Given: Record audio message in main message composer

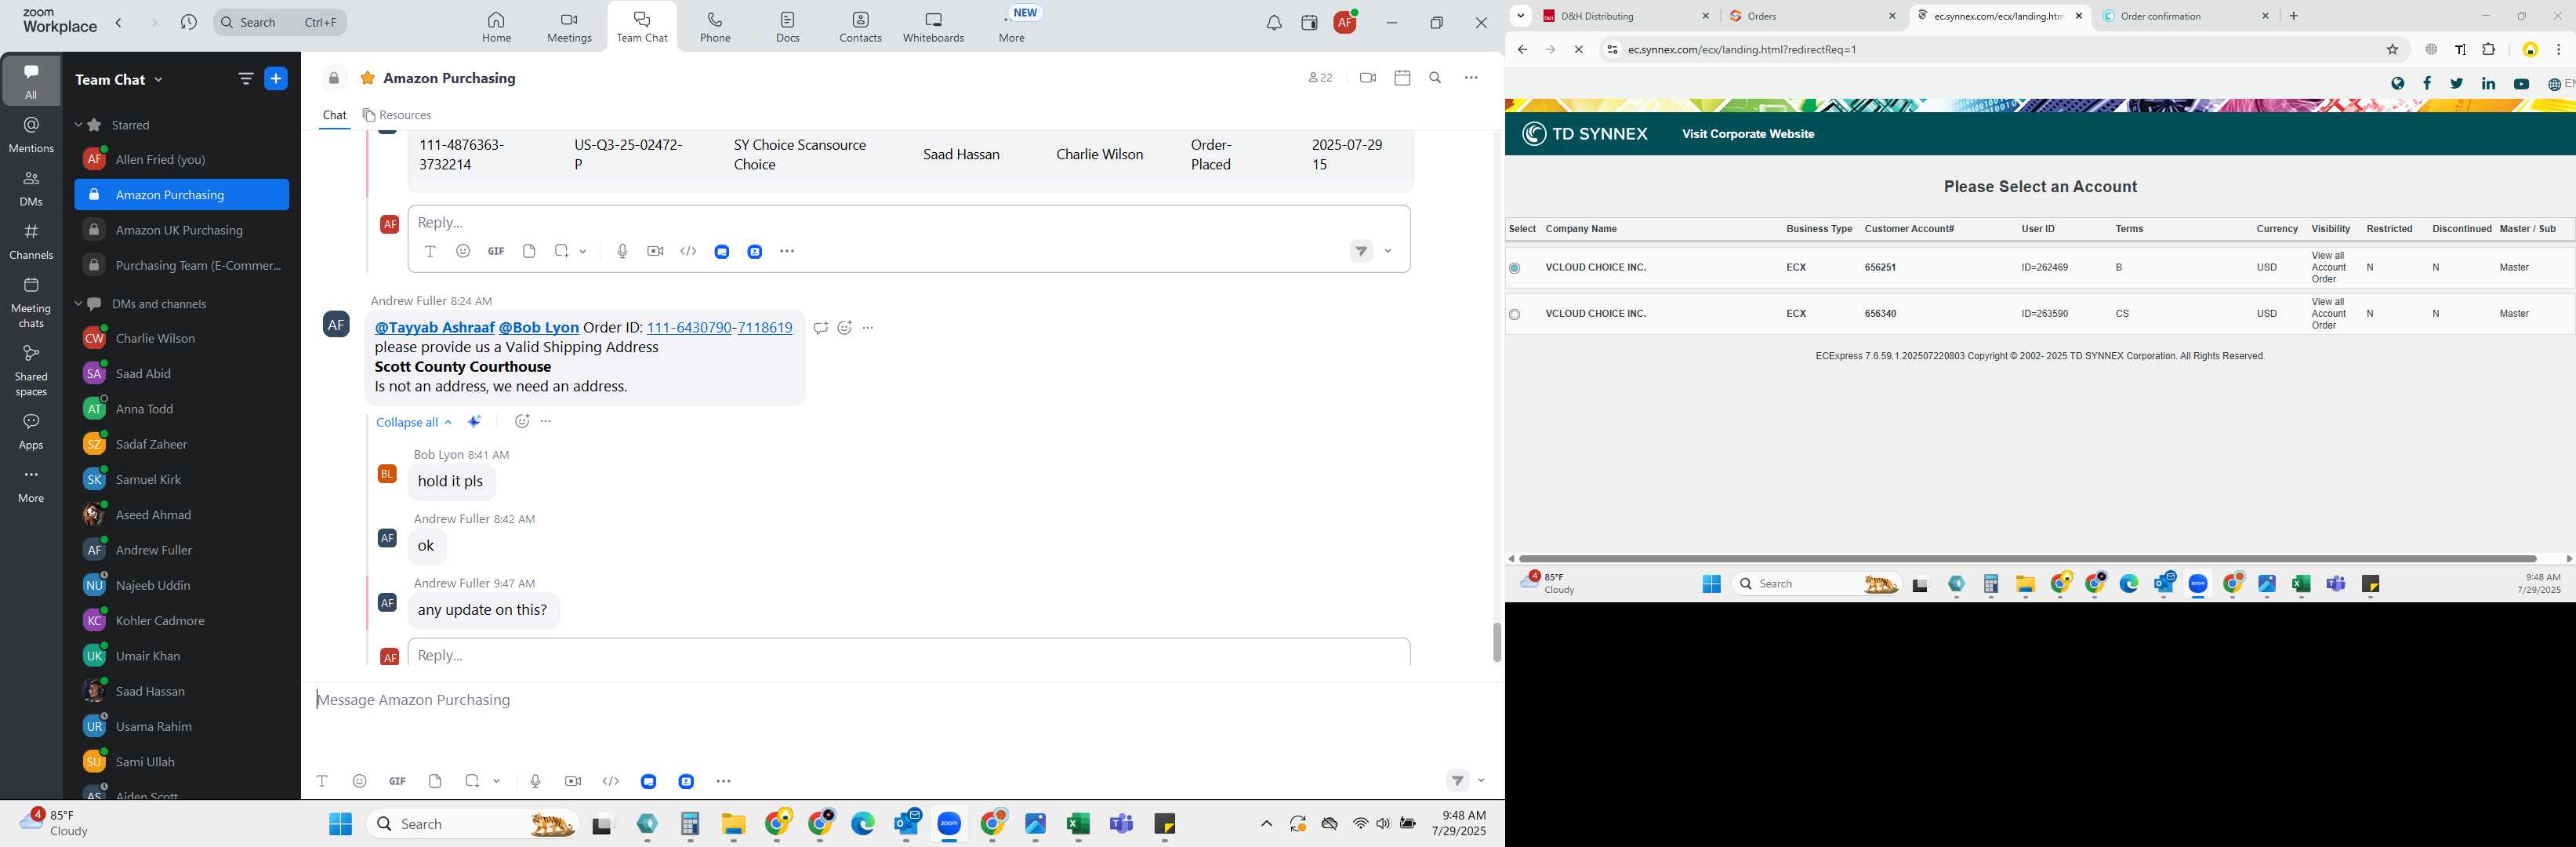Looking at the screenshot, I should (535, 781).
